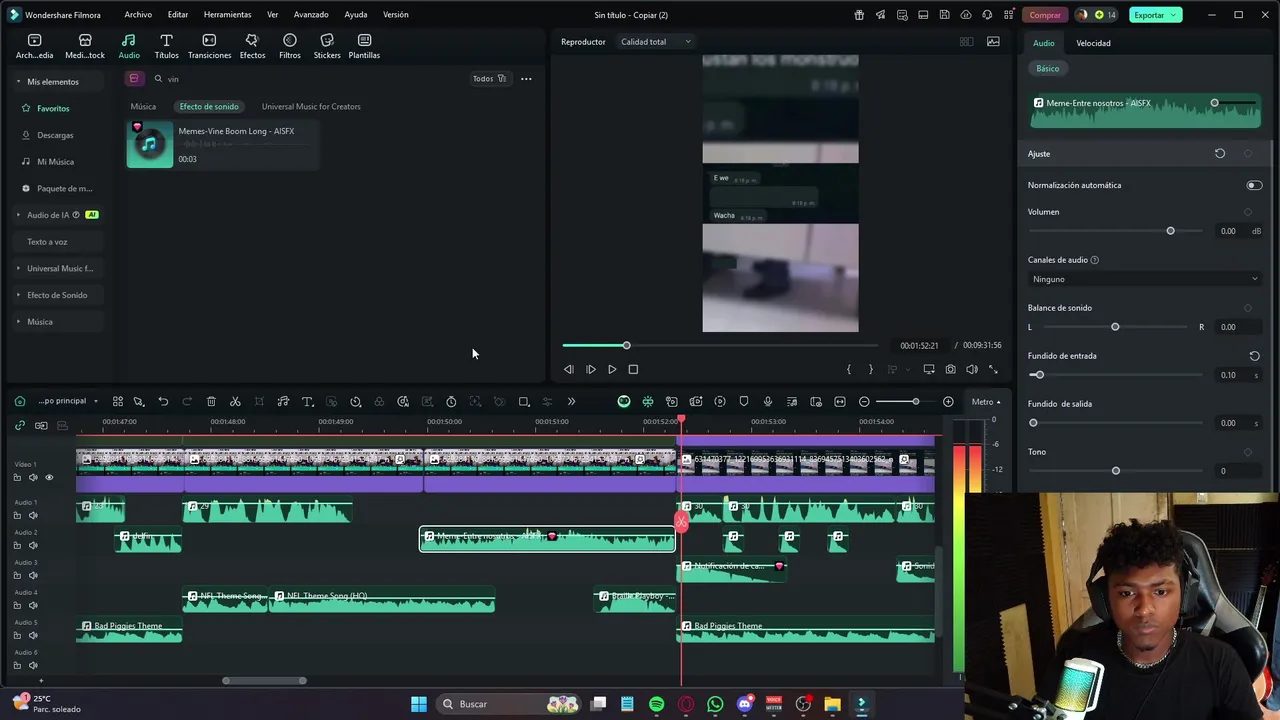Lock the Audio 4 track
Screen dimensions: 1280x720
coord(17,605)
